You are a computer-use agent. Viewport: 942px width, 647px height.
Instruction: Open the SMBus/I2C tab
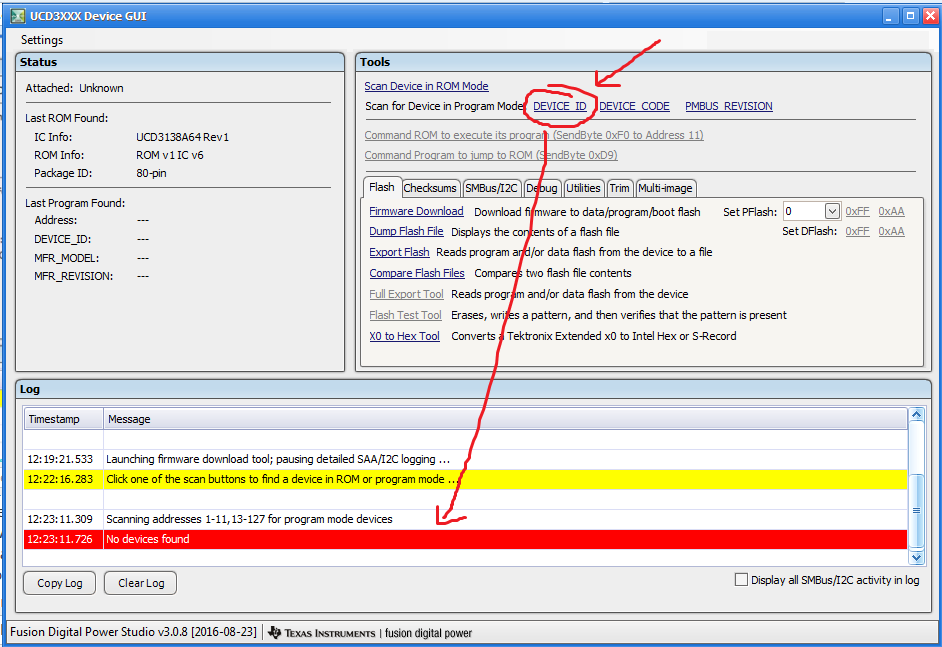point(491,188)
